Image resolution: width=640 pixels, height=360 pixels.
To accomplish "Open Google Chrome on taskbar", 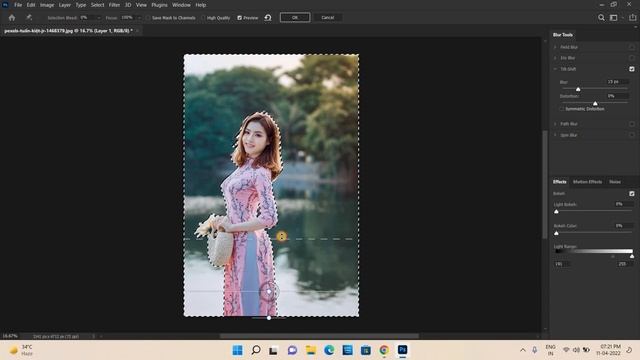I will [x=384, y=350].
